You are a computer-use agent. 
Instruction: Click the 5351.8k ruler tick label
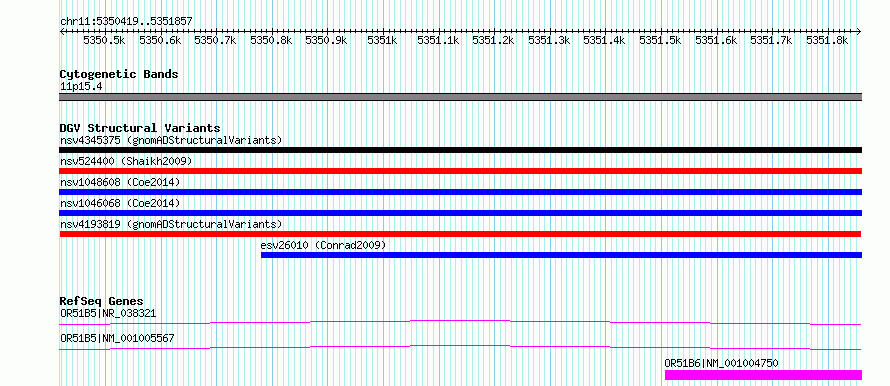[x=827, y=40]
